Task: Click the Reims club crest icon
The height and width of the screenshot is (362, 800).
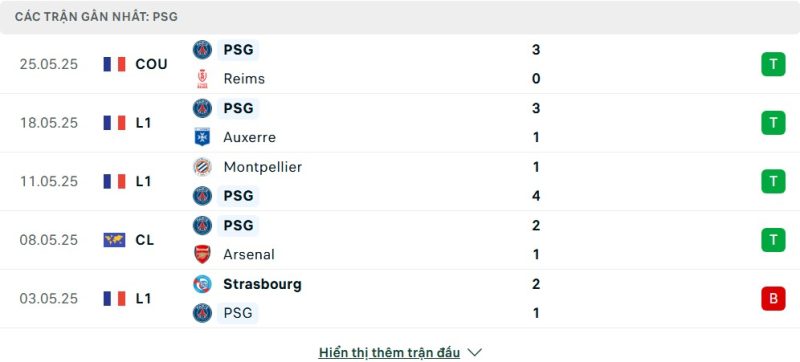Action: 203,79
